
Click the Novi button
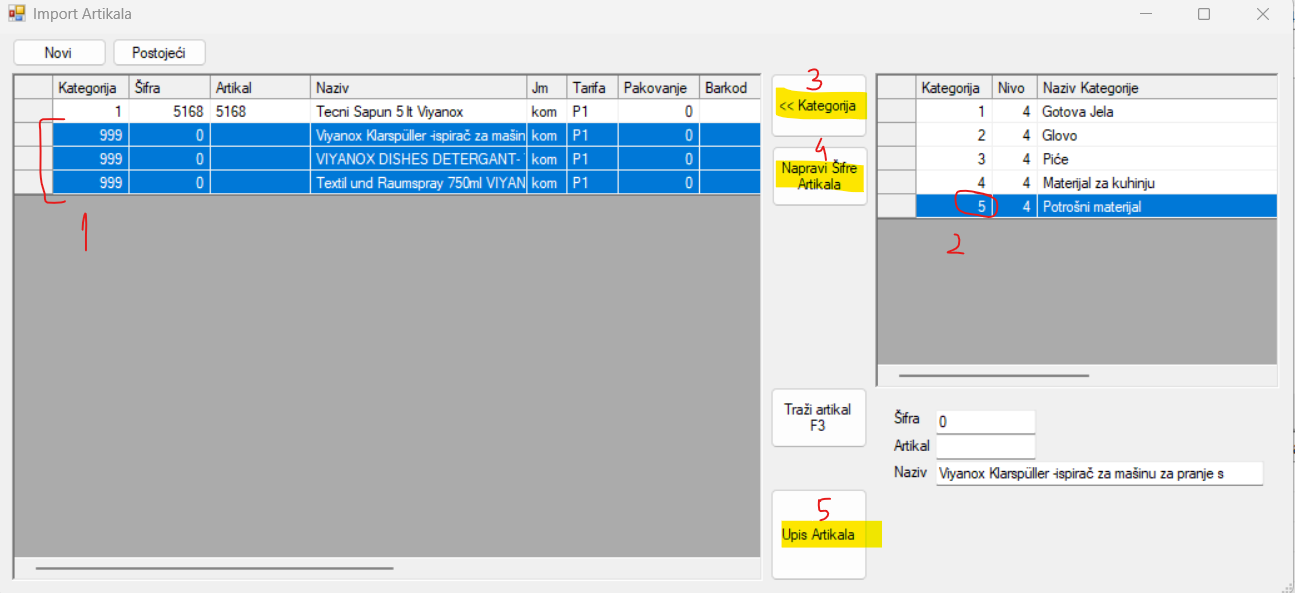(59, 52)
